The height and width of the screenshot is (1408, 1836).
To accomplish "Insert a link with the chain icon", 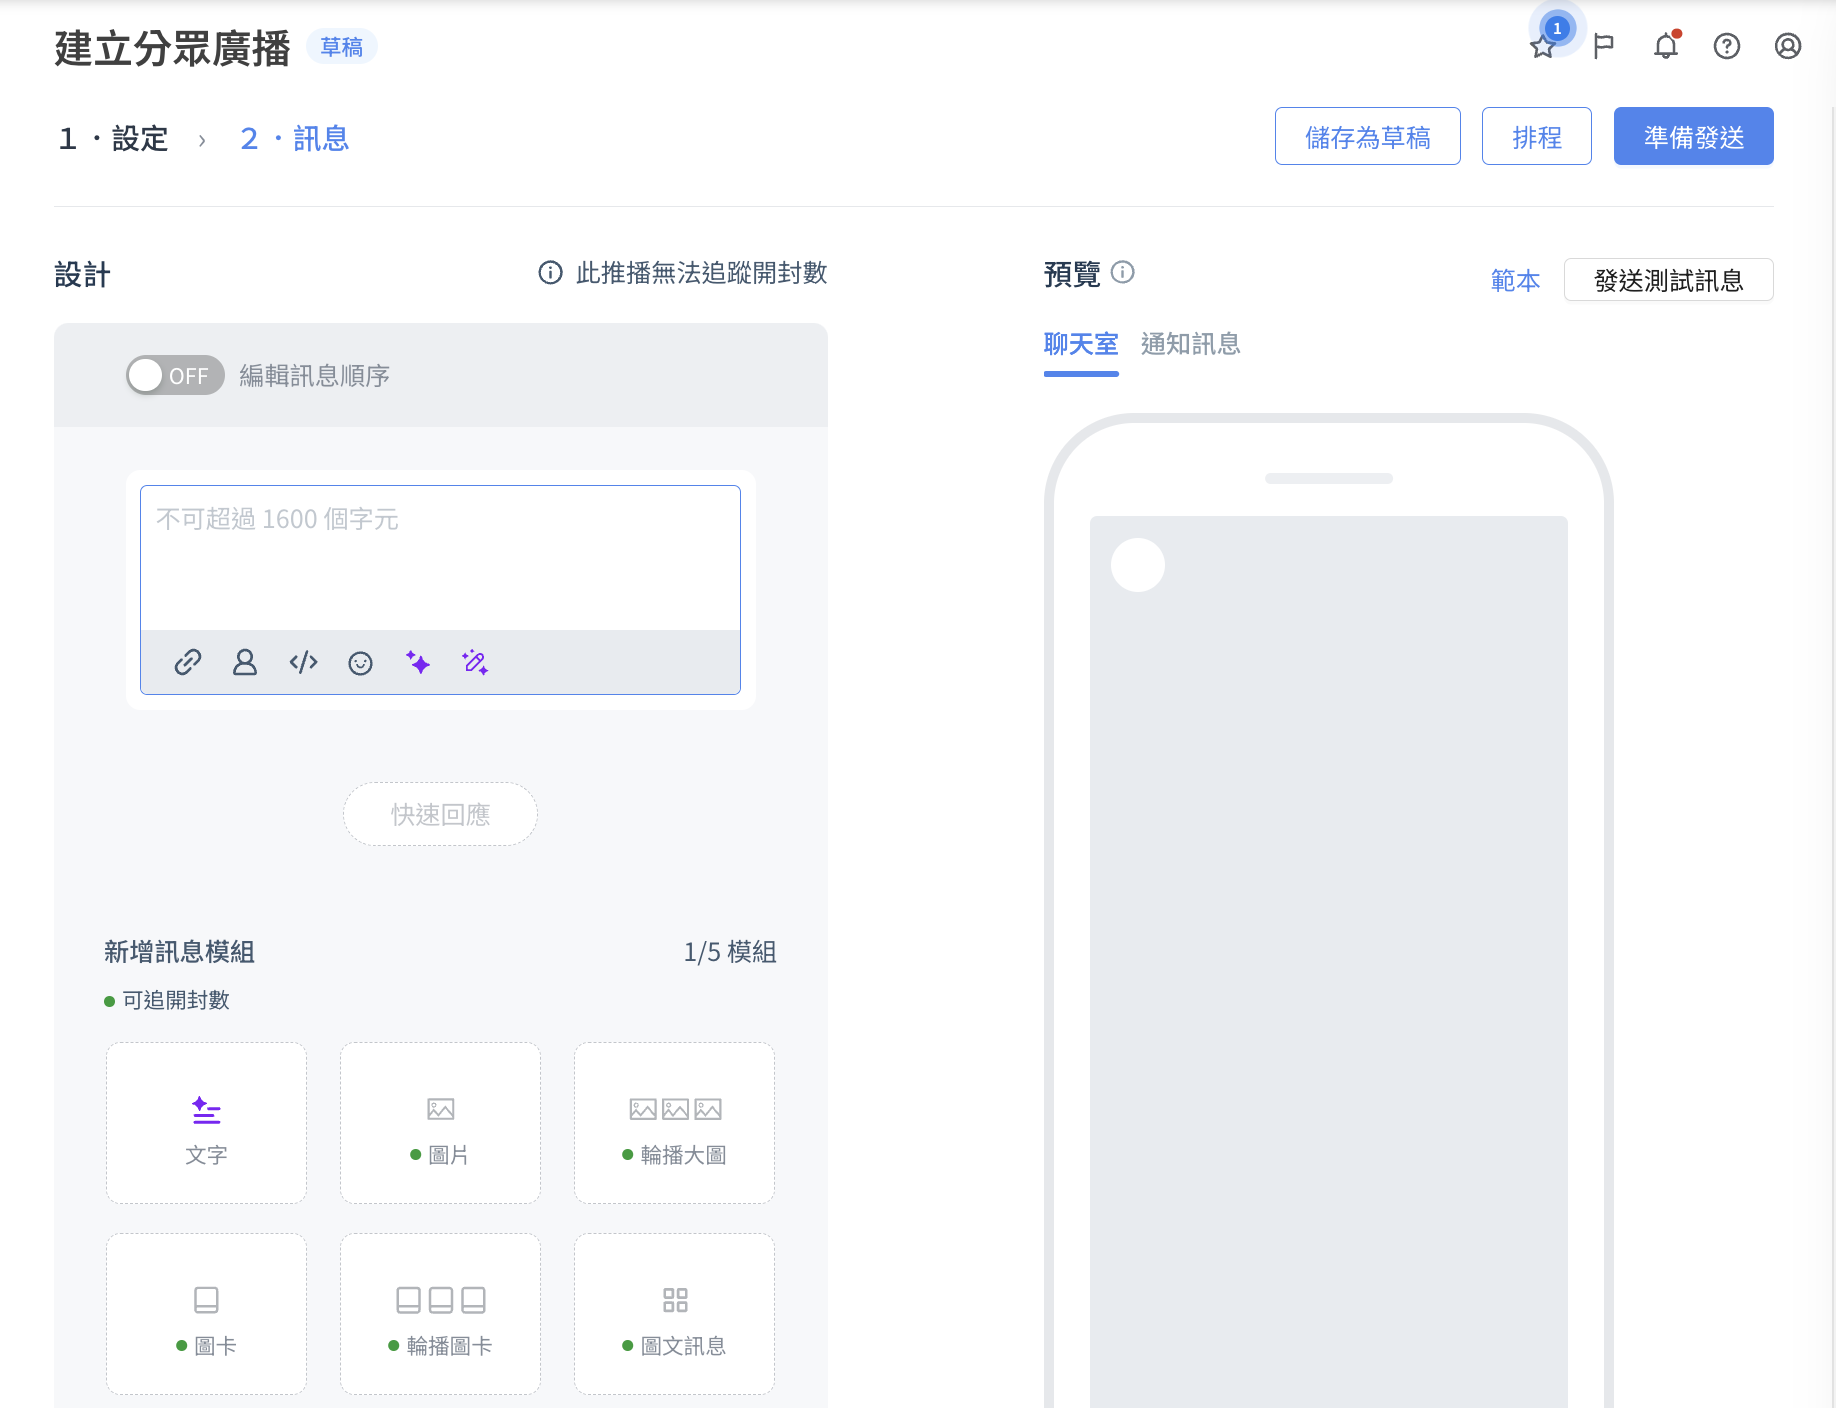I will point(188,662).
